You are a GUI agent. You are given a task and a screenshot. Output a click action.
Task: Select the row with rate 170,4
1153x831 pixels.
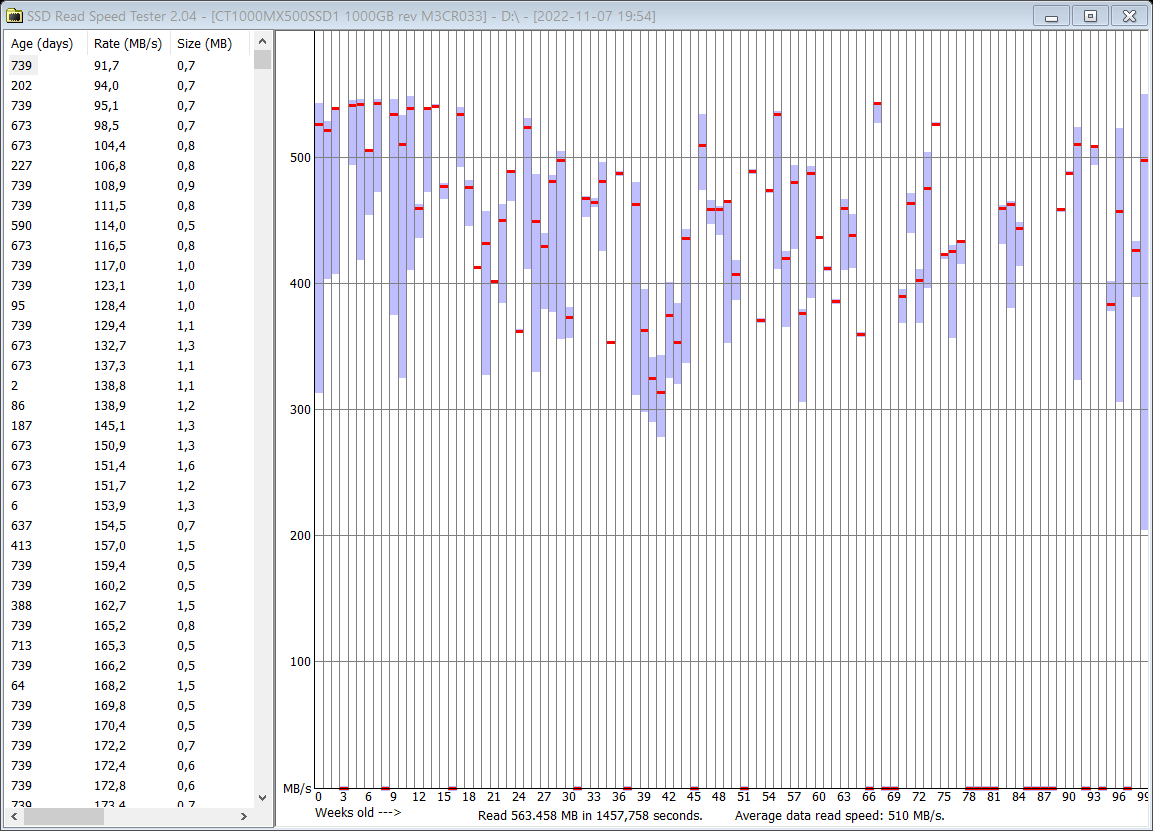(x=129, y=725)
